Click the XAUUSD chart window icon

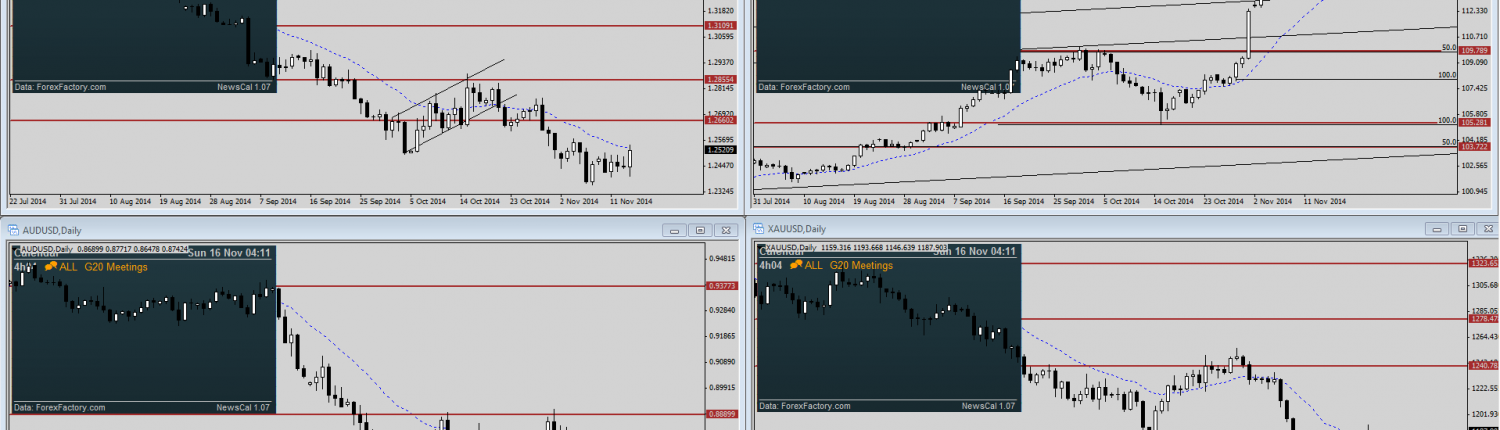(x=759, y=229)
